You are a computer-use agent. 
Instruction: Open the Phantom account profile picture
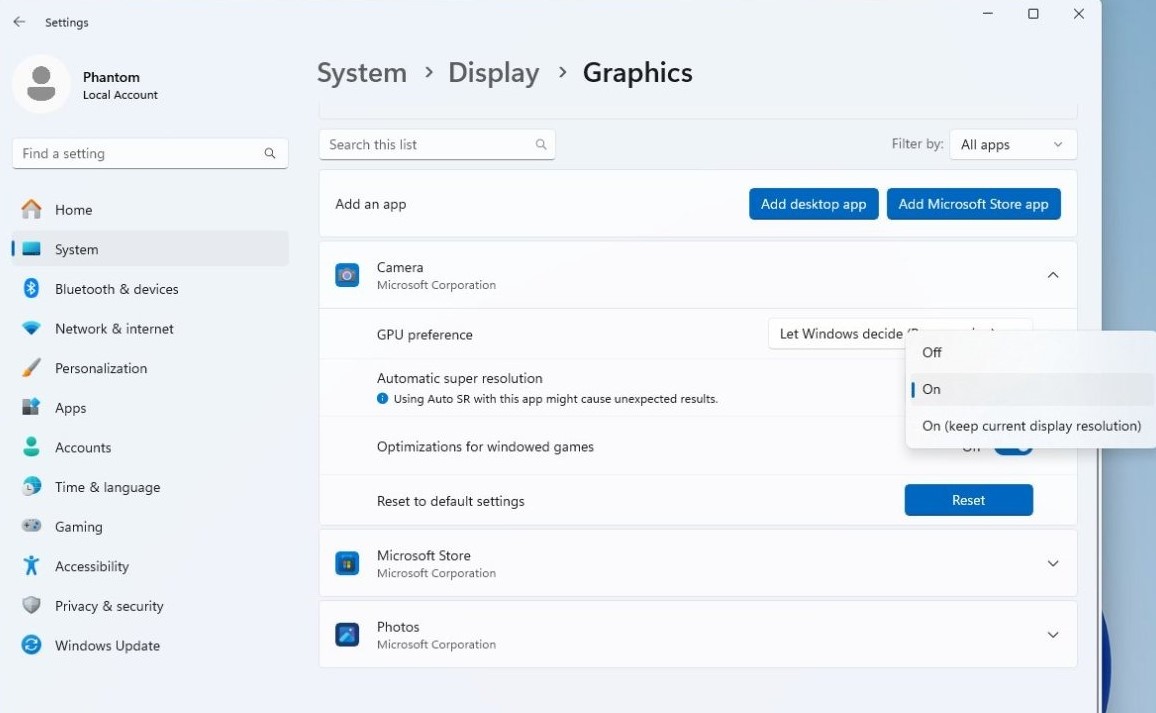[41, 84]
